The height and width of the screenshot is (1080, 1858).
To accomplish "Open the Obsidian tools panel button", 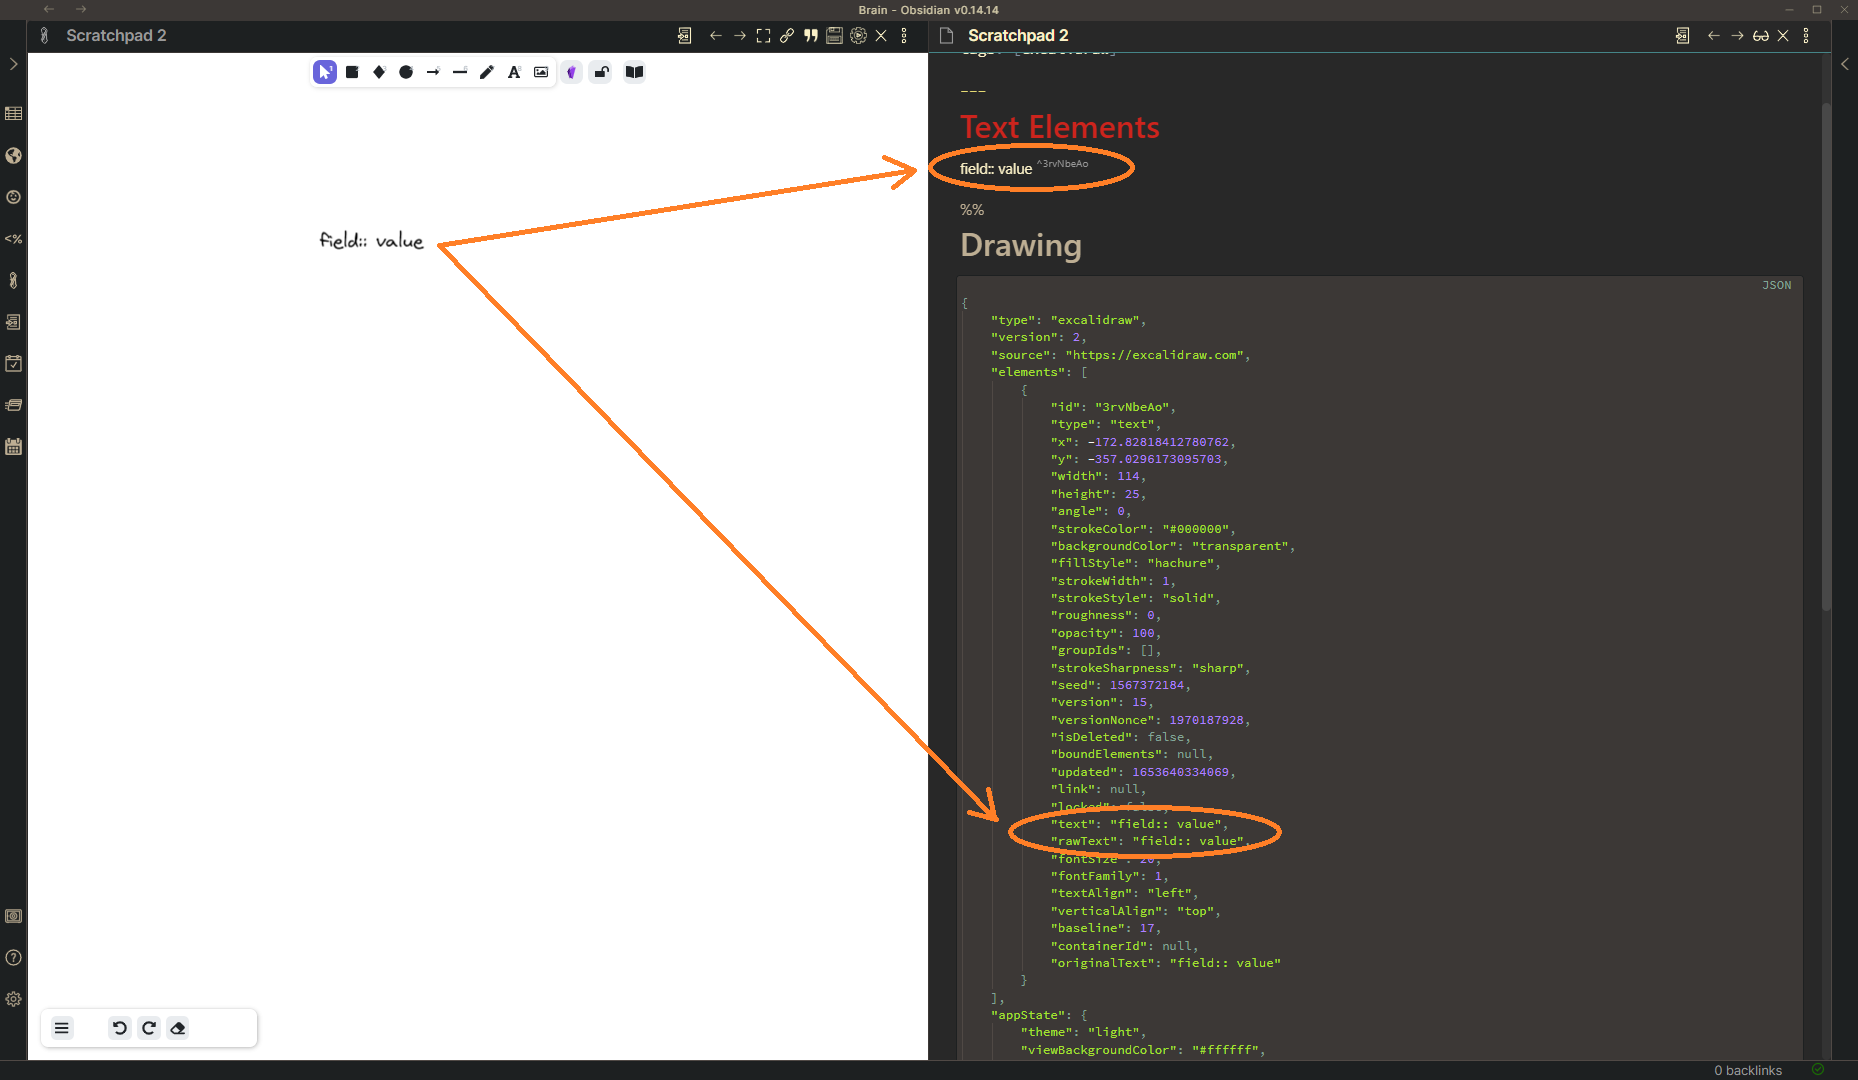I will click(x=571, y=72).
